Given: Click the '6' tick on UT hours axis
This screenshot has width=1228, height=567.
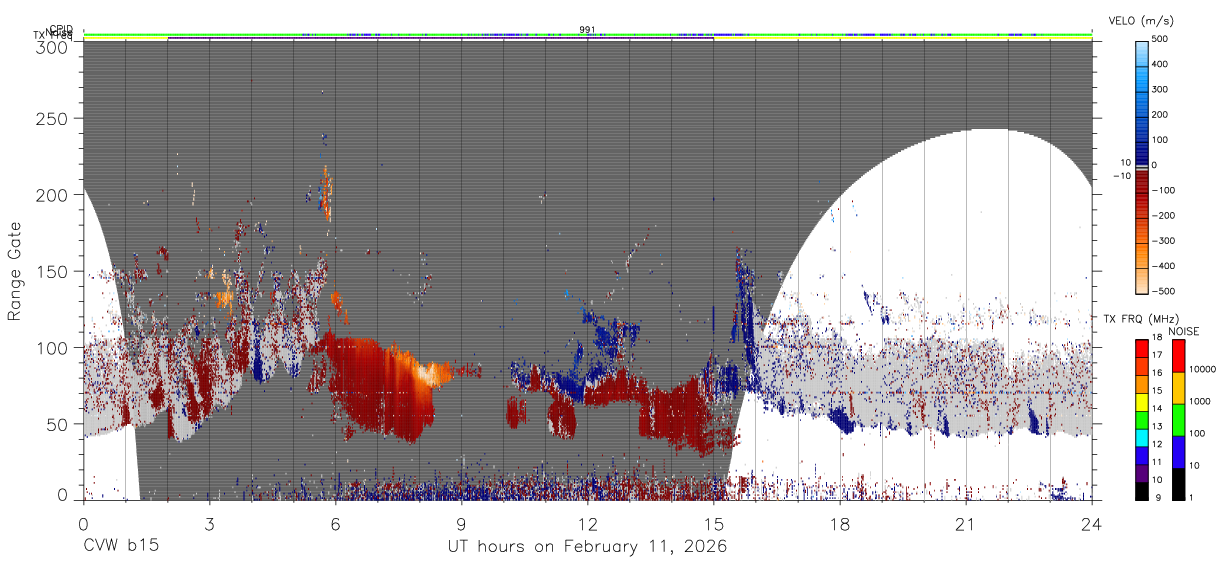Looking at the screenshot, I should point(335,523).
